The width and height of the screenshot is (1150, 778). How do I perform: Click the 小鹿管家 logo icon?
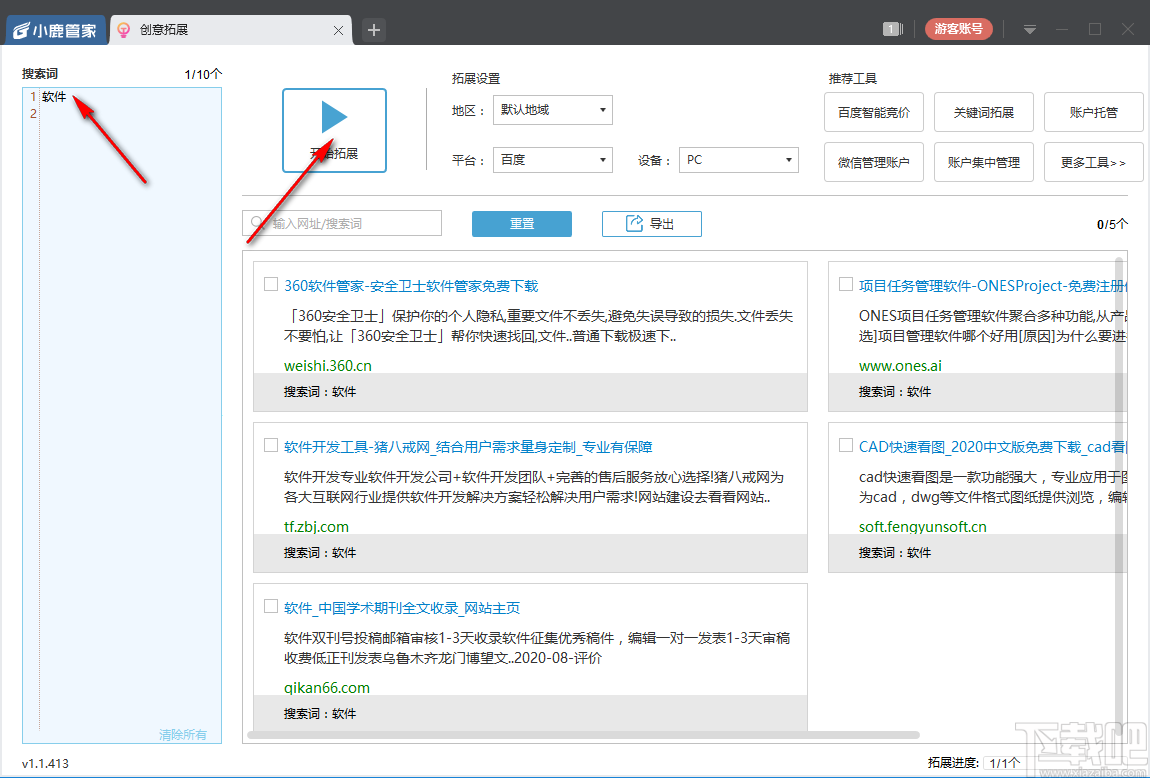click(x=20, y=29)
